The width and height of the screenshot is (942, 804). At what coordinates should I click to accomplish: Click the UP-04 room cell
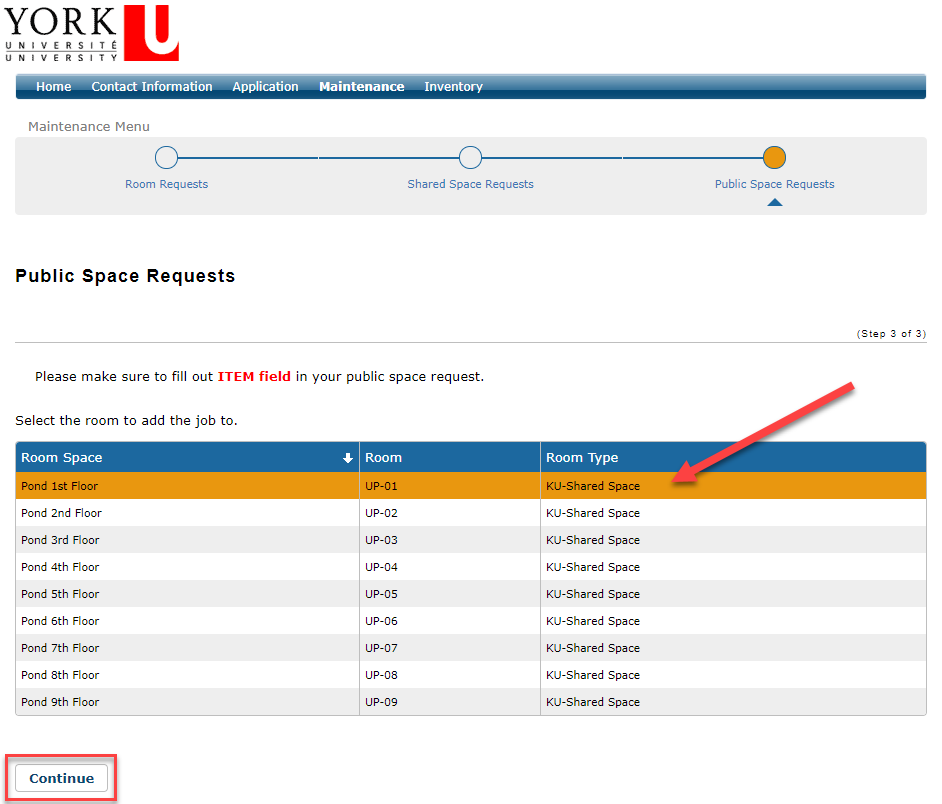[x=450, y=567]
